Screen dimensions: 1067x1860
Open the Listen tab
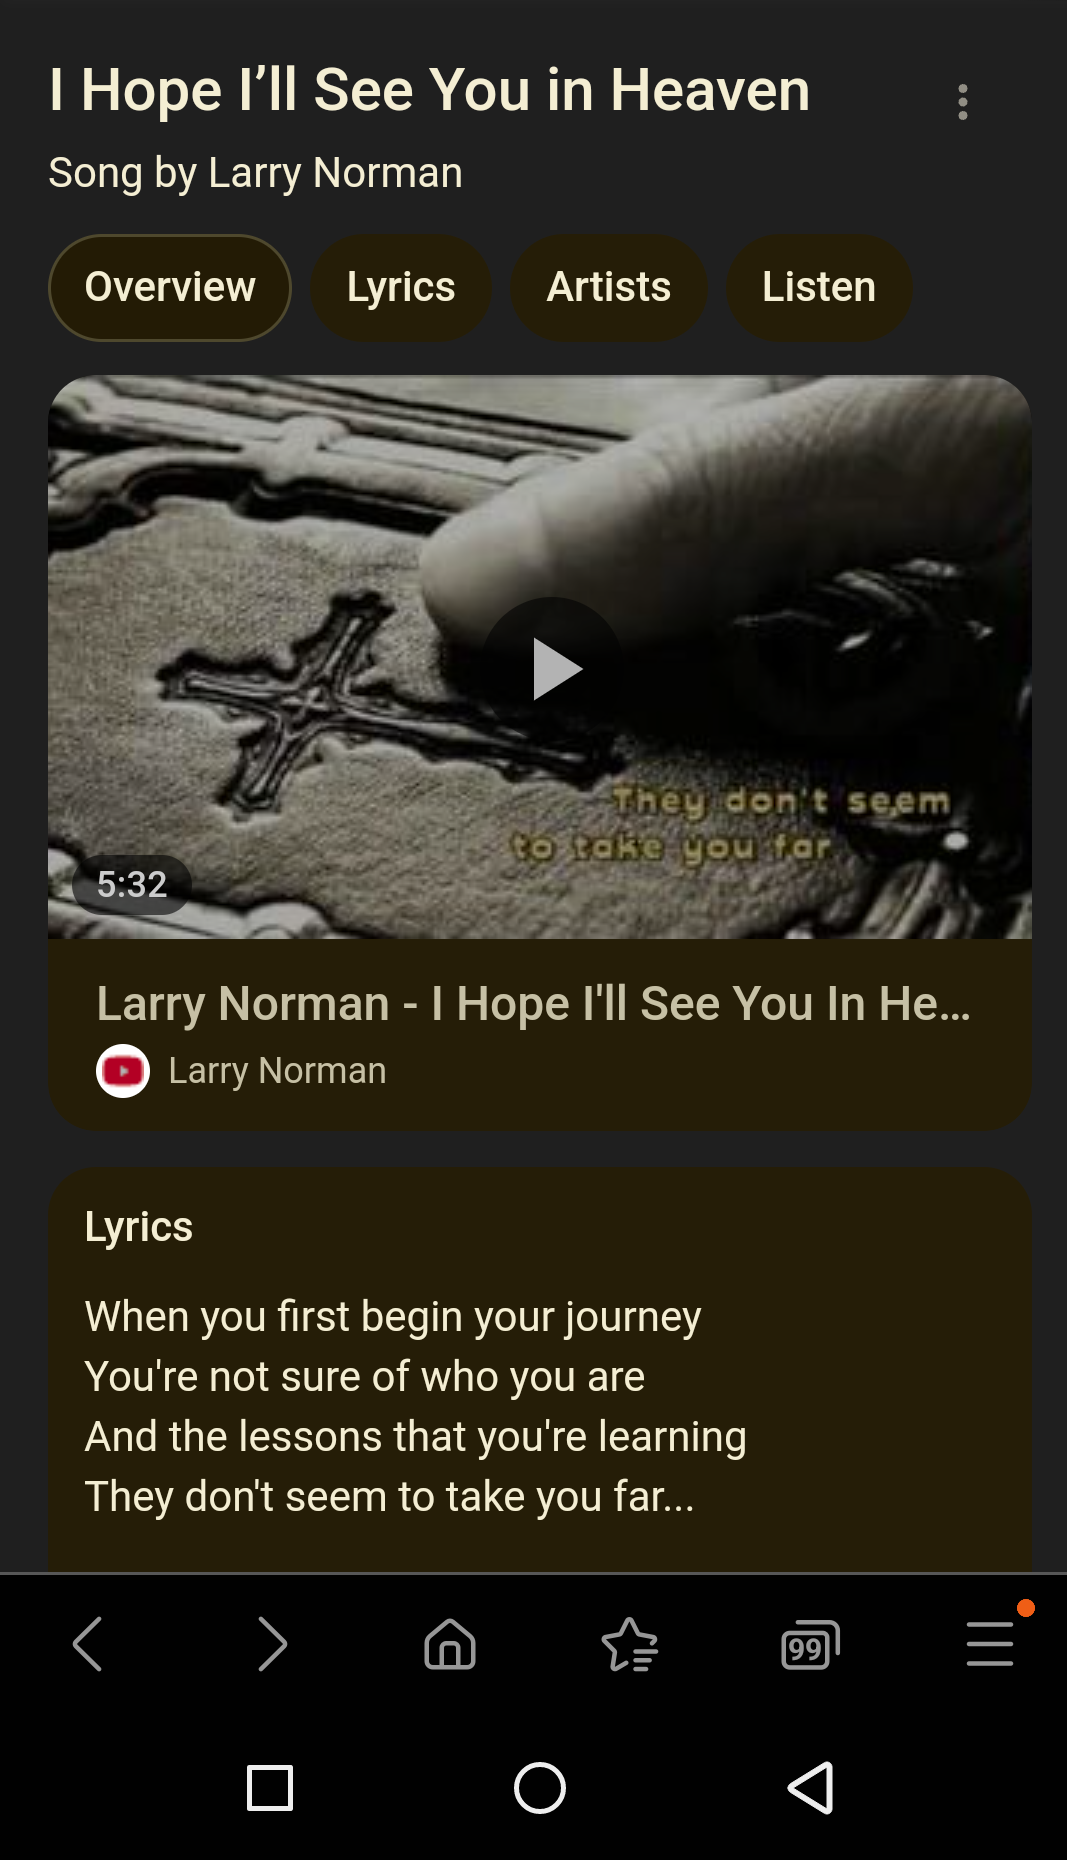tap(819, 288)
